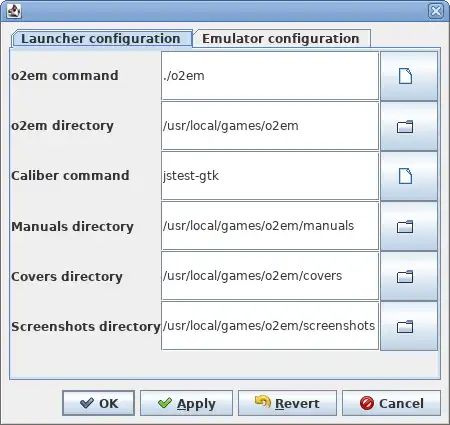450x425 pixels.
Task: Edit the Manuals directory path field
Action: pyautogui.click(x=270, y=226)
